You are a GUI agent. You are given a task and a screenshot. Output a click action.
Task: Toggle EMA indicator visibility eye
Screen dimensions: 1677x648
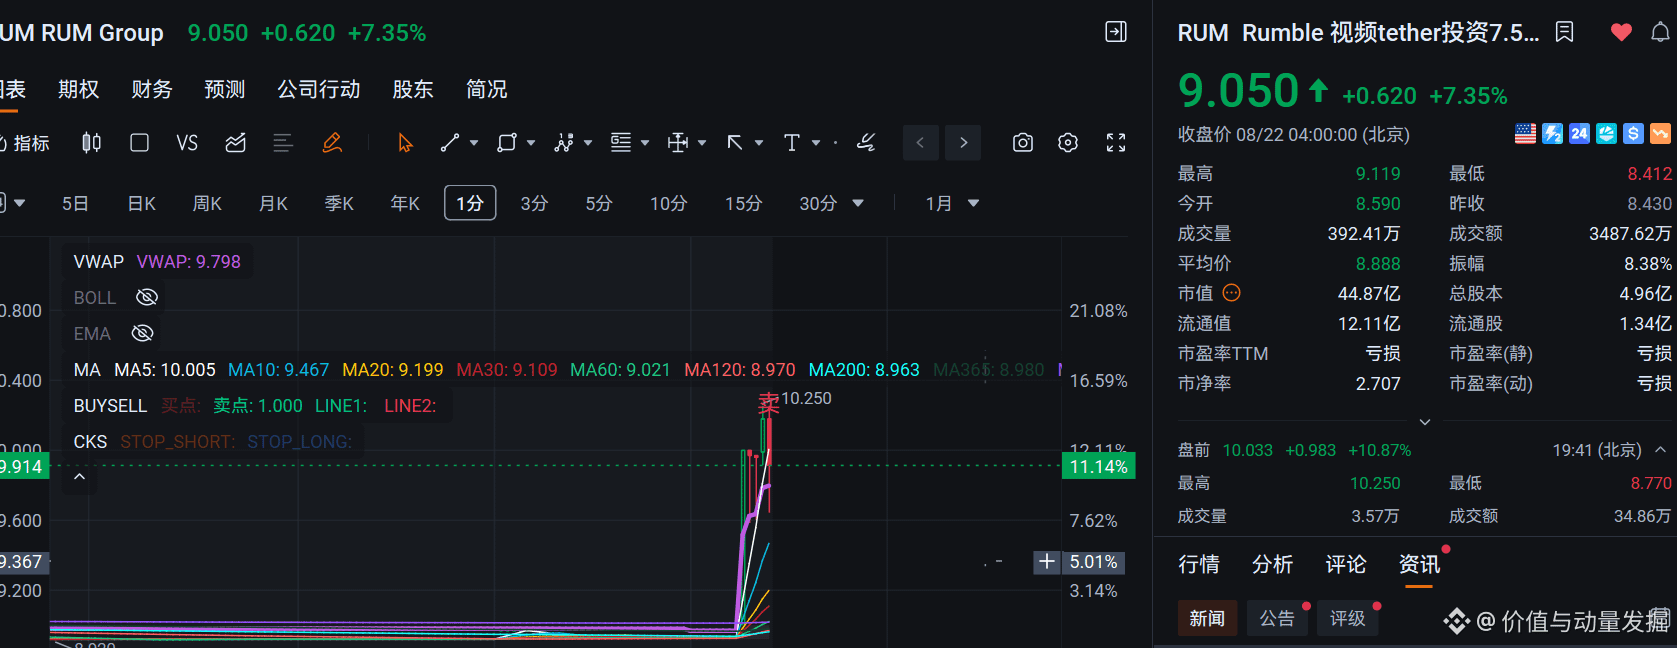click(143, 333)
